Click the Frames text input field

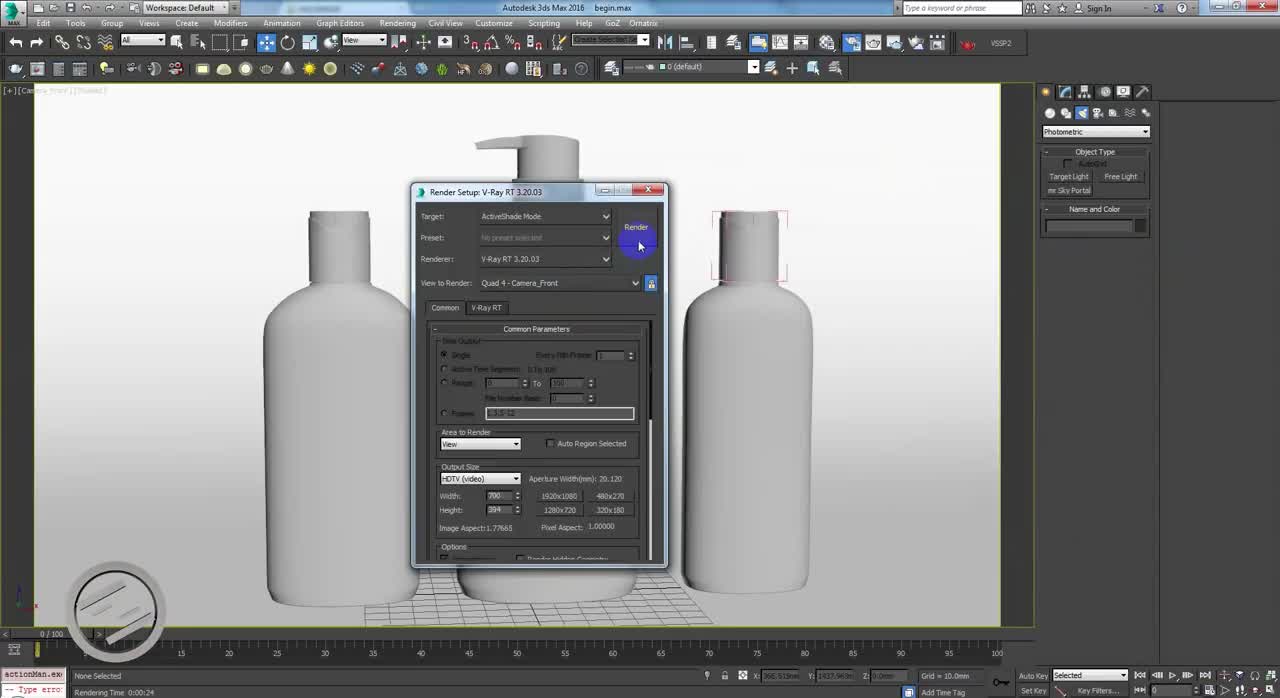(559, 413)
